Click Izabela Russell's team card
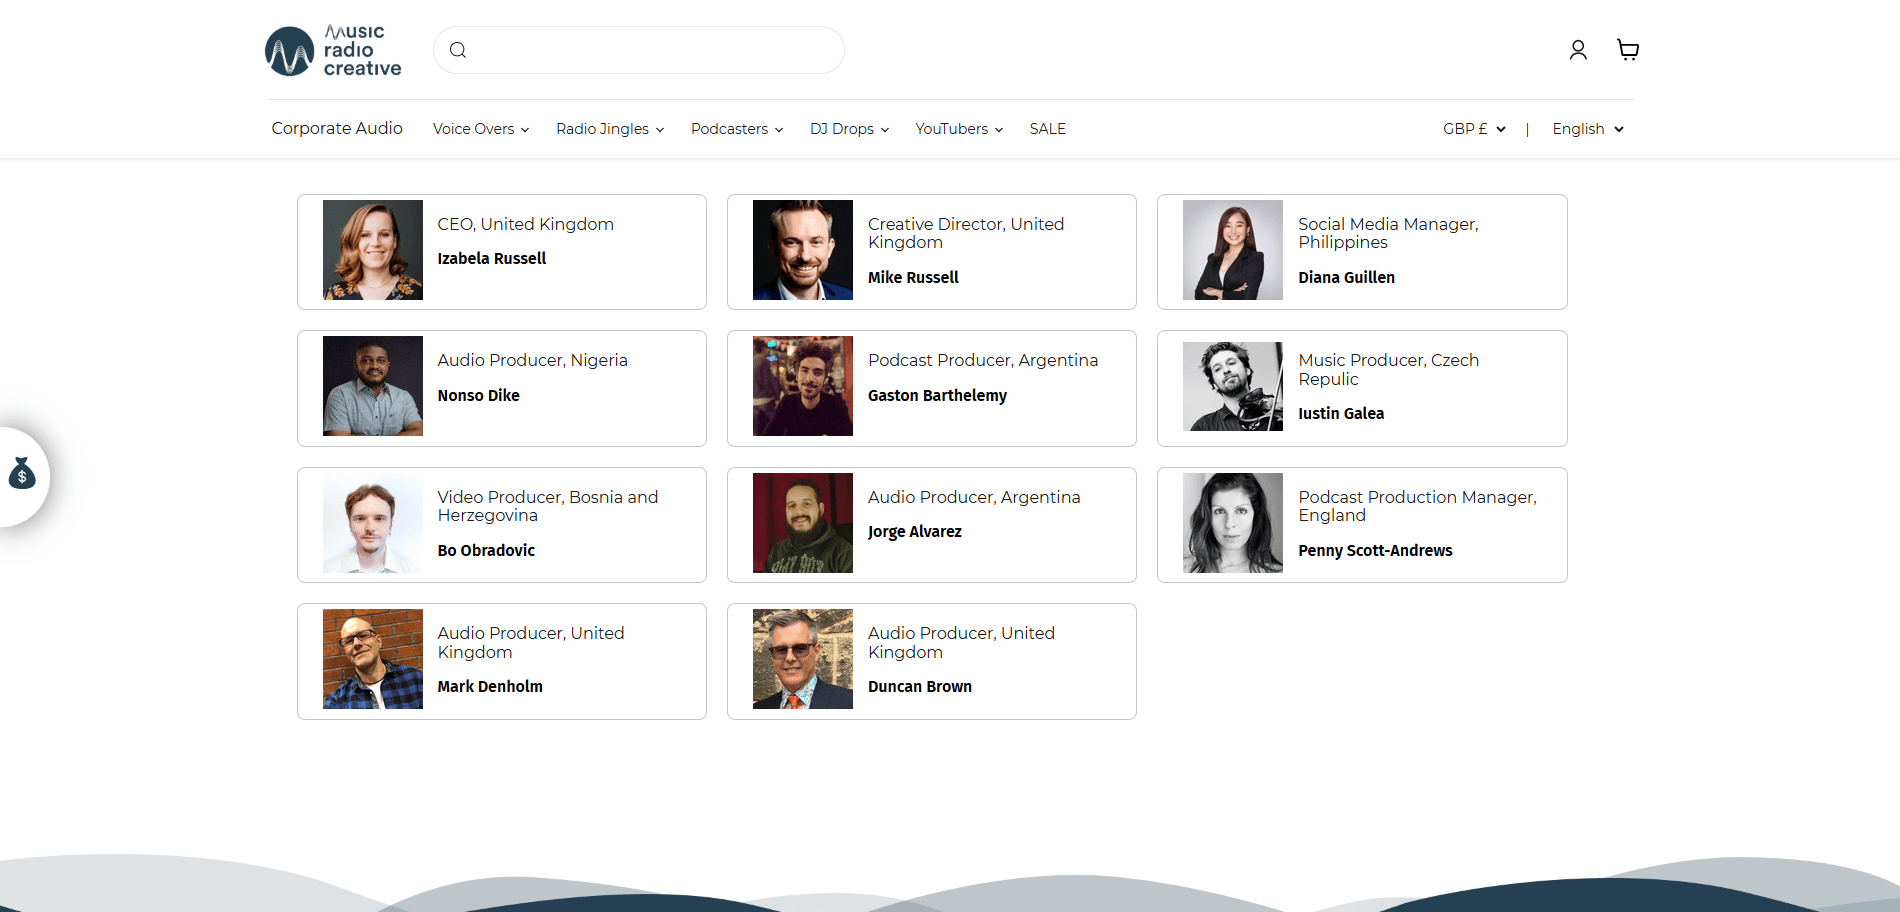Screen dimensions: 1900x912 click(x=501, y=251)
